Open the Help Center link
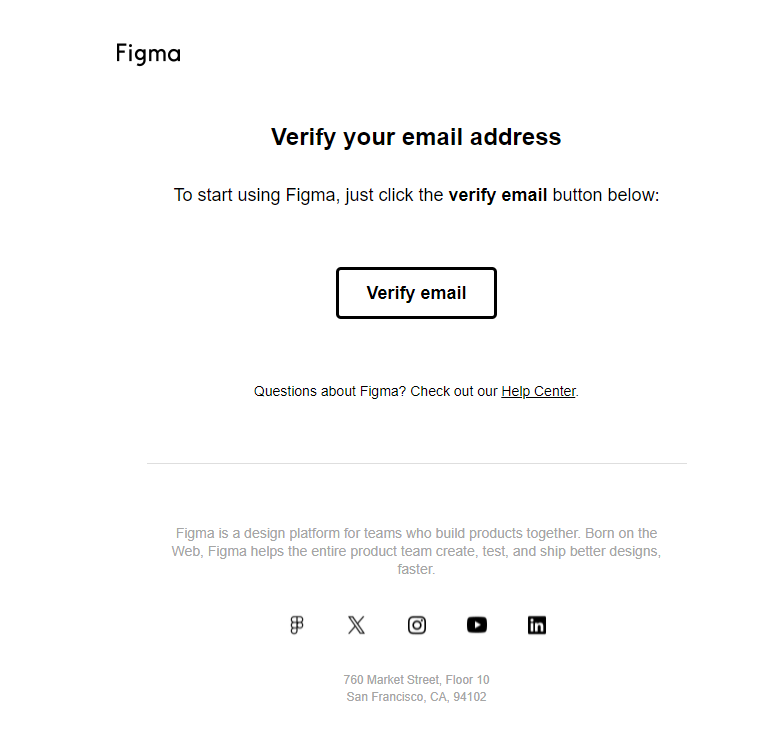The height and width of the screenshot is (744, 783). pos(538,391)
